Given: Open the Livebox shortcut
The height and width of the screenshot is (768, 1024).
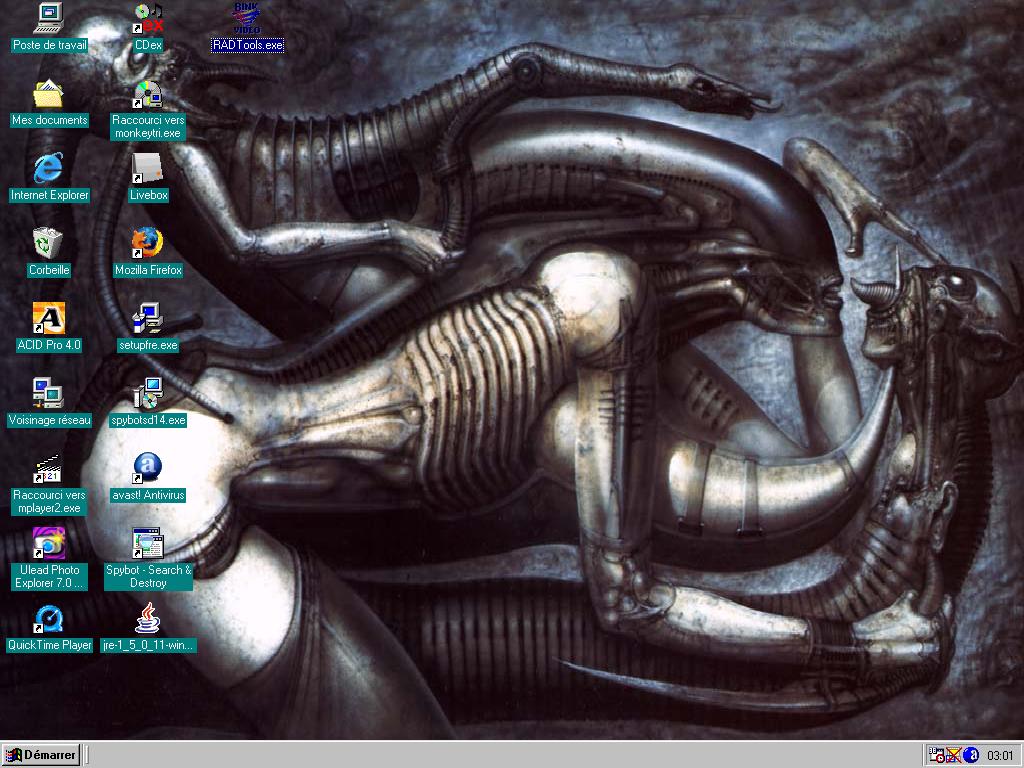Looking at the screenshot, I should tap(148, 170).
